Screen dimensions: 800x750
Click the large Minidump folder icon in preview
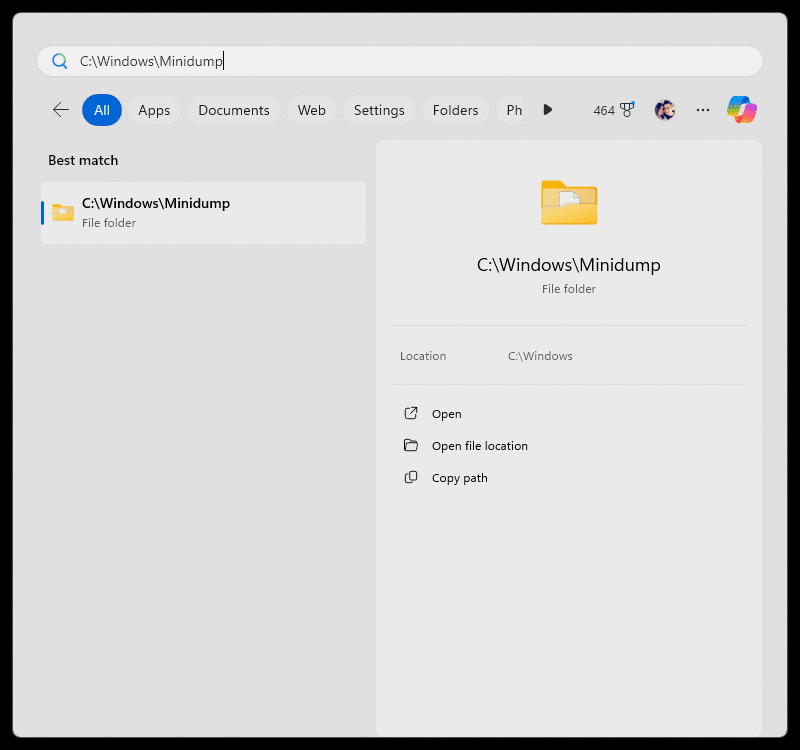[x=569, y=203]
